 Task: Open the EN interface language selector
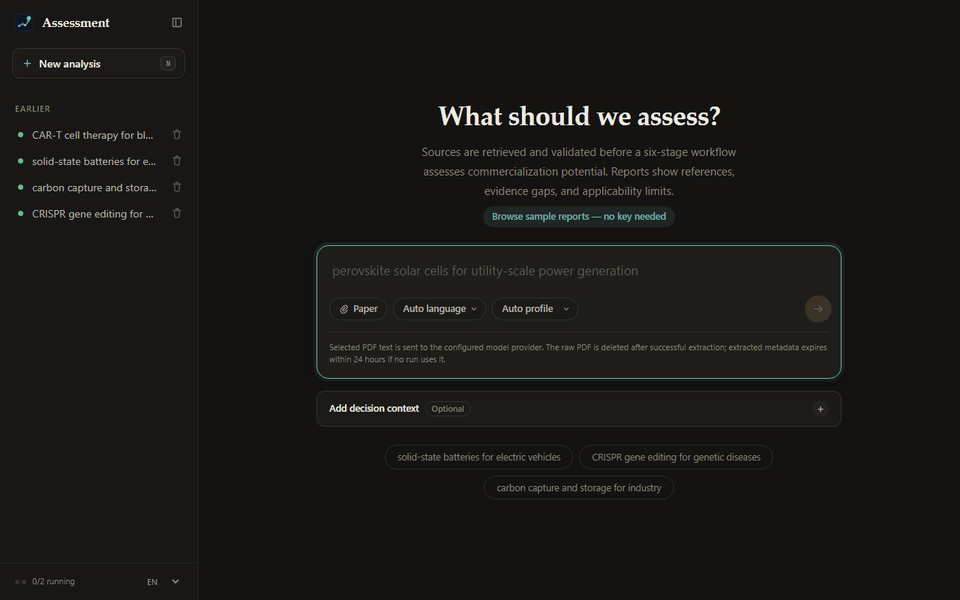pyautogui.click(x=163, y=582)
